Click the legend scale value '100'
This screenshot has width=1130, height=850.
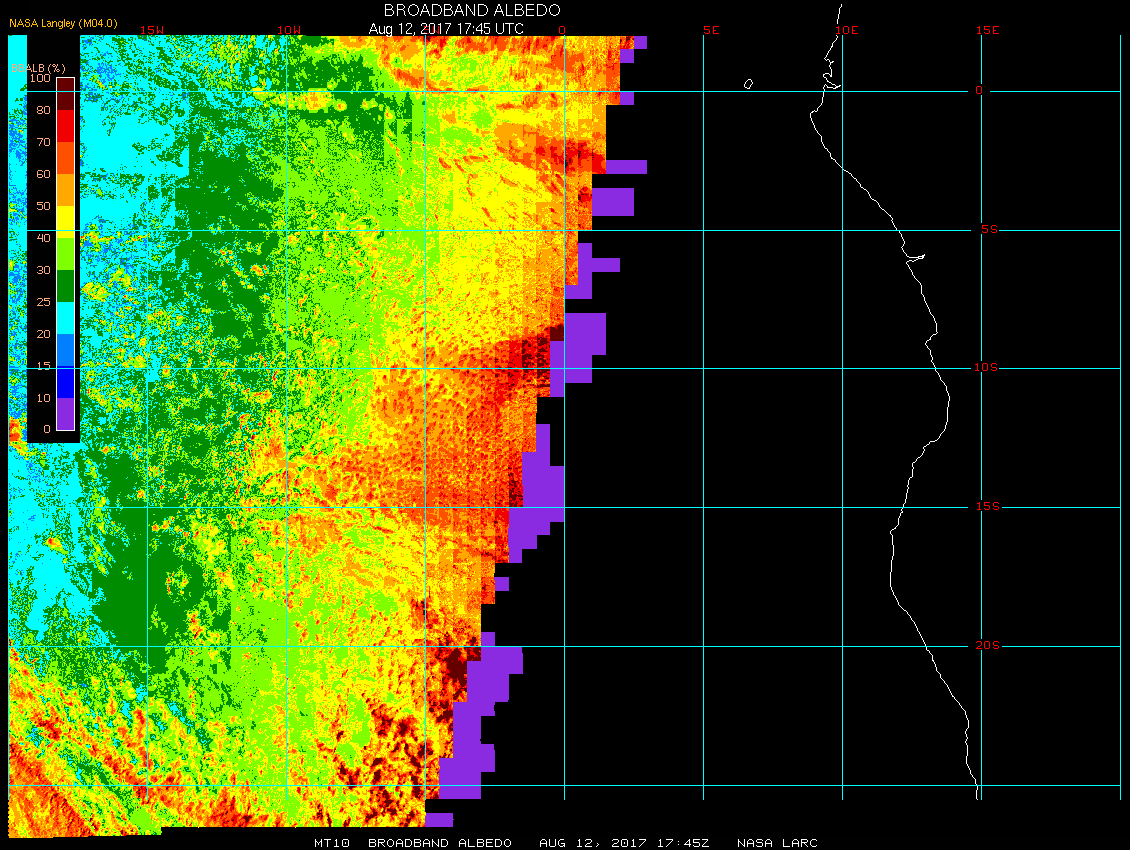pos(40,78)
